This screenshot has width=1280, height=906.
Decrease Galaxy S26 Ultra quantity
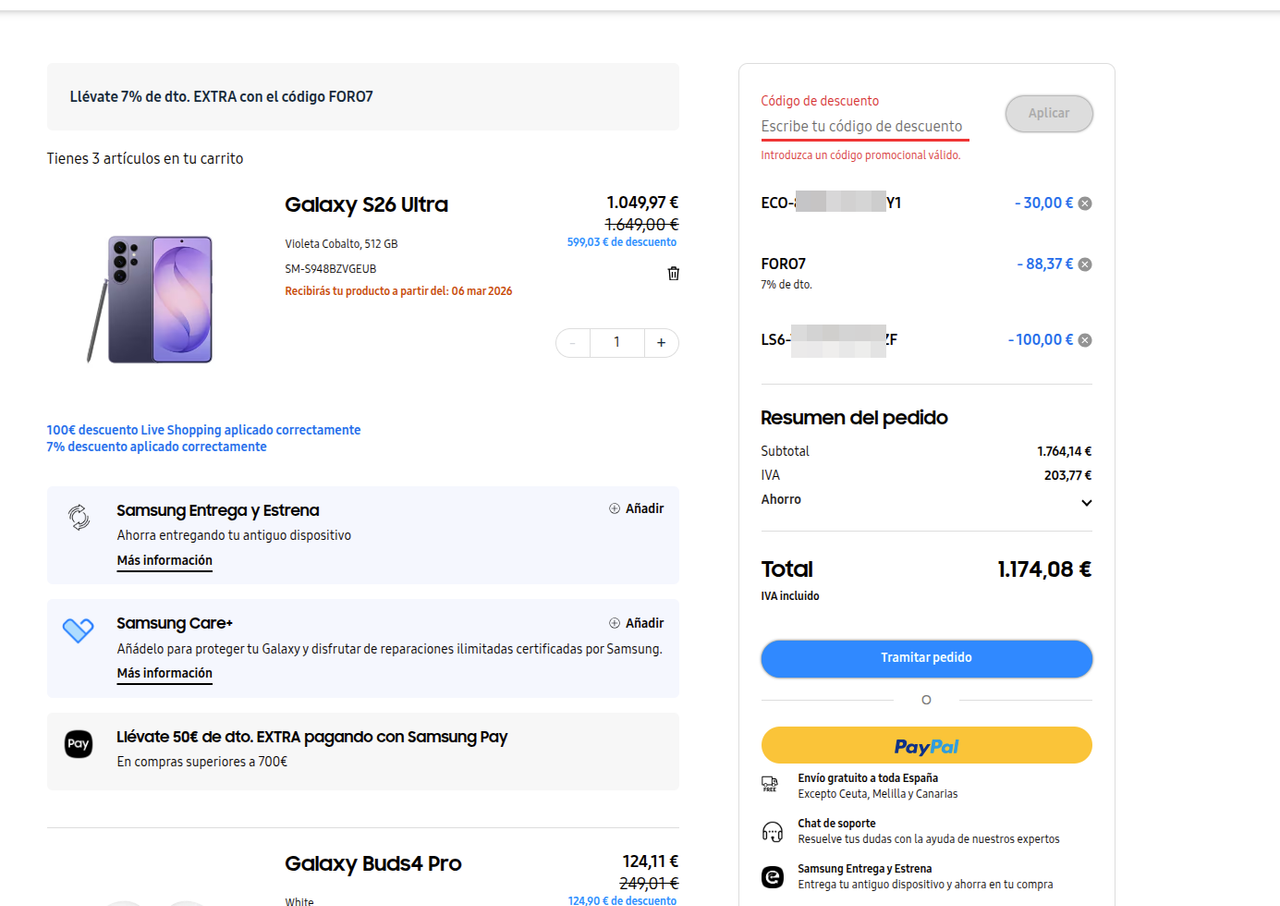click(573, 343)
